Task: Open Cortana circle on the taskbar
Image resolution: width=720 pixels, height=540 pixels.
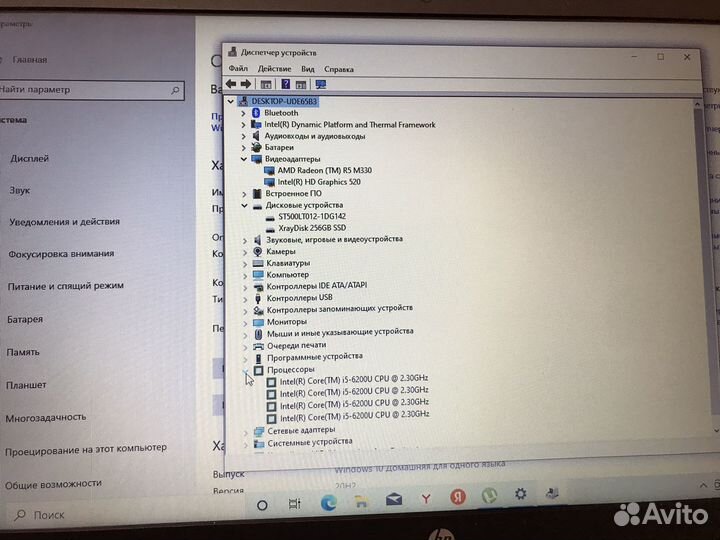Action: (x=262, y=506)
